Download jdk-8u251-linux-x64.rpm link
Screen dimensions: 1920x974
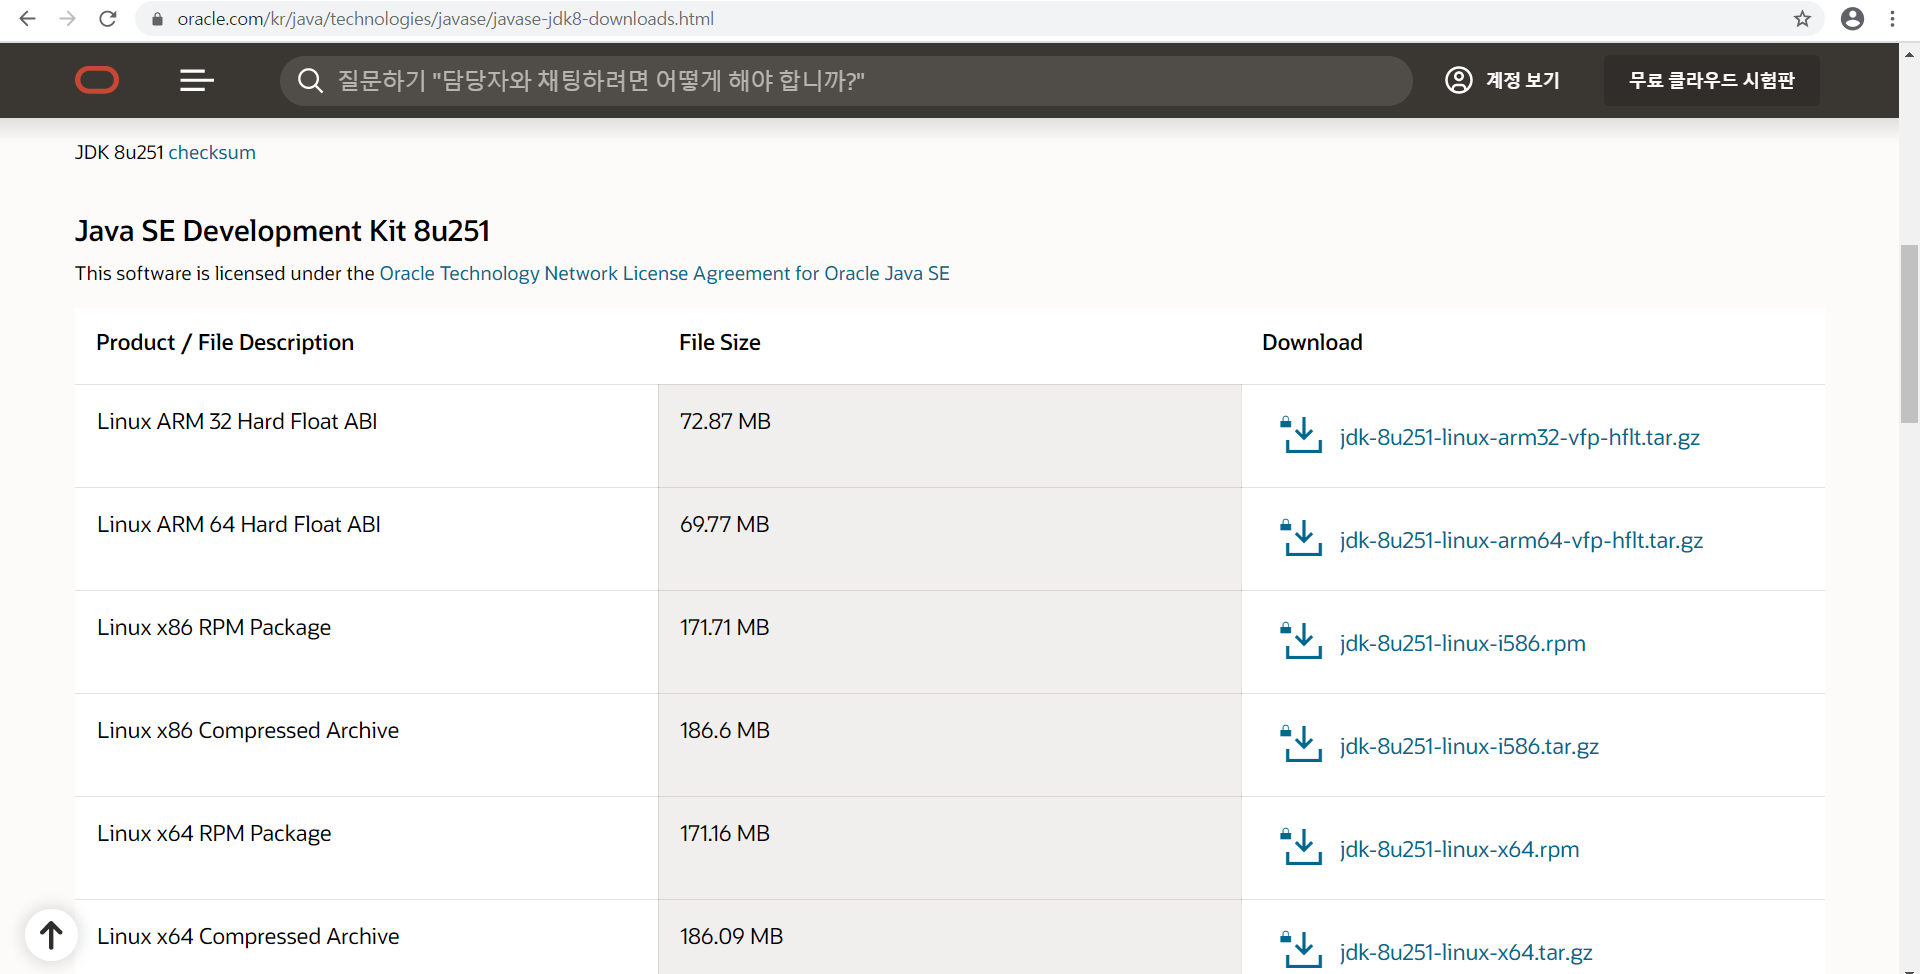[1459, 849]
